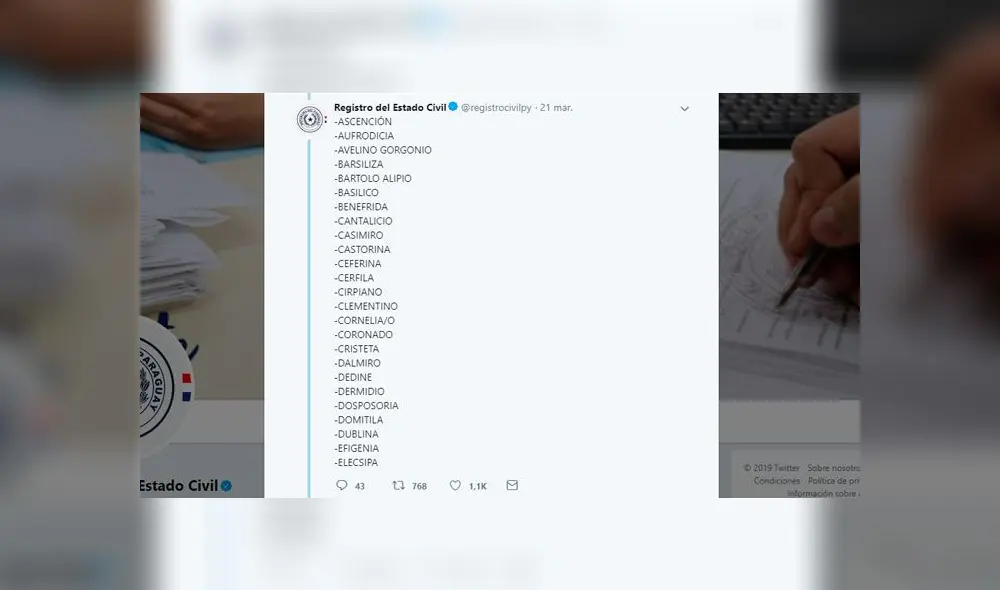The image size is (1000, 590).
Task: Click the verified badge next to bottom-left Estado Civil
Action: coord(226,486)
